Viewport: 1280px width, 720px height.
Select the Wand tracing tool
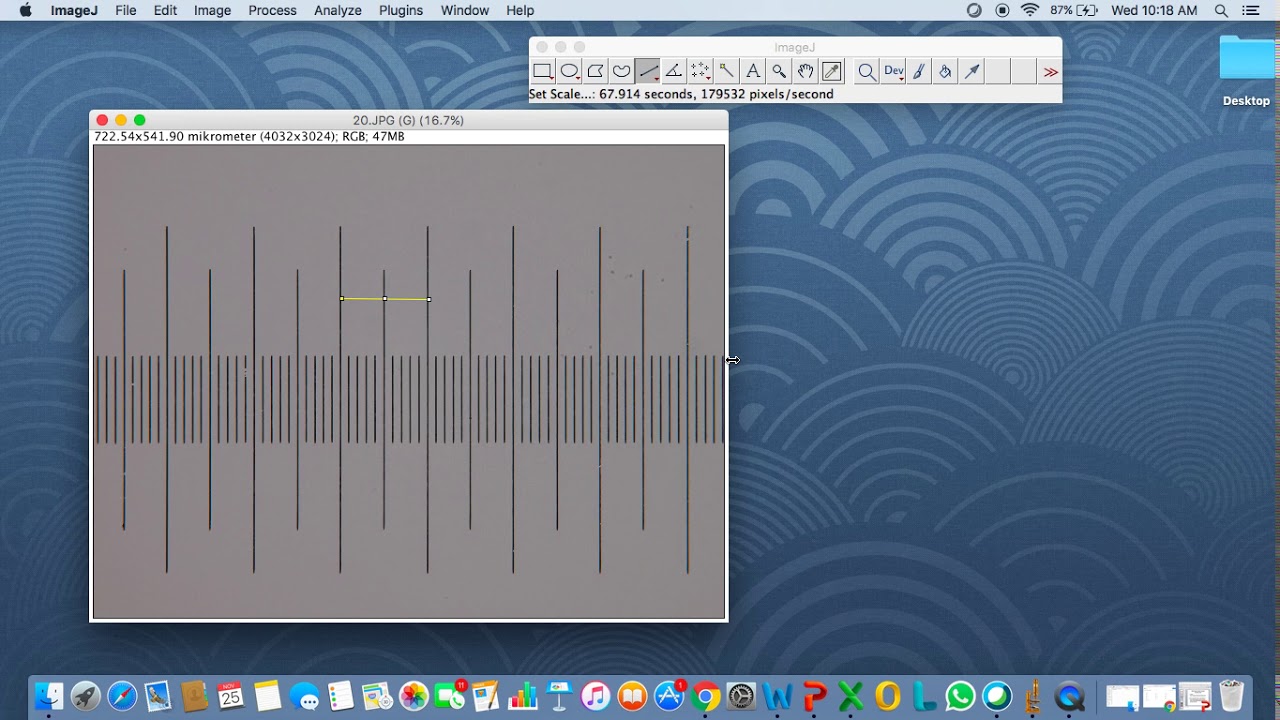(x=726, y=71)
